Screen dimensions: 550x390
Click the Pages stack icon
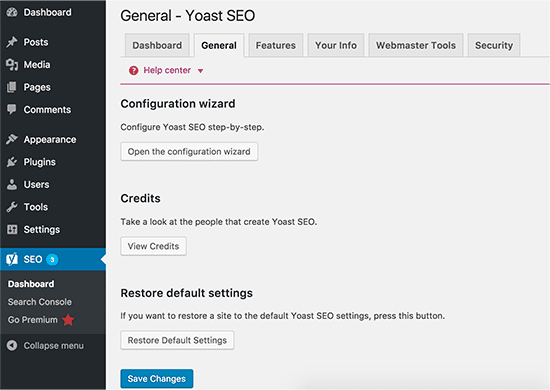tap(12, 87)
